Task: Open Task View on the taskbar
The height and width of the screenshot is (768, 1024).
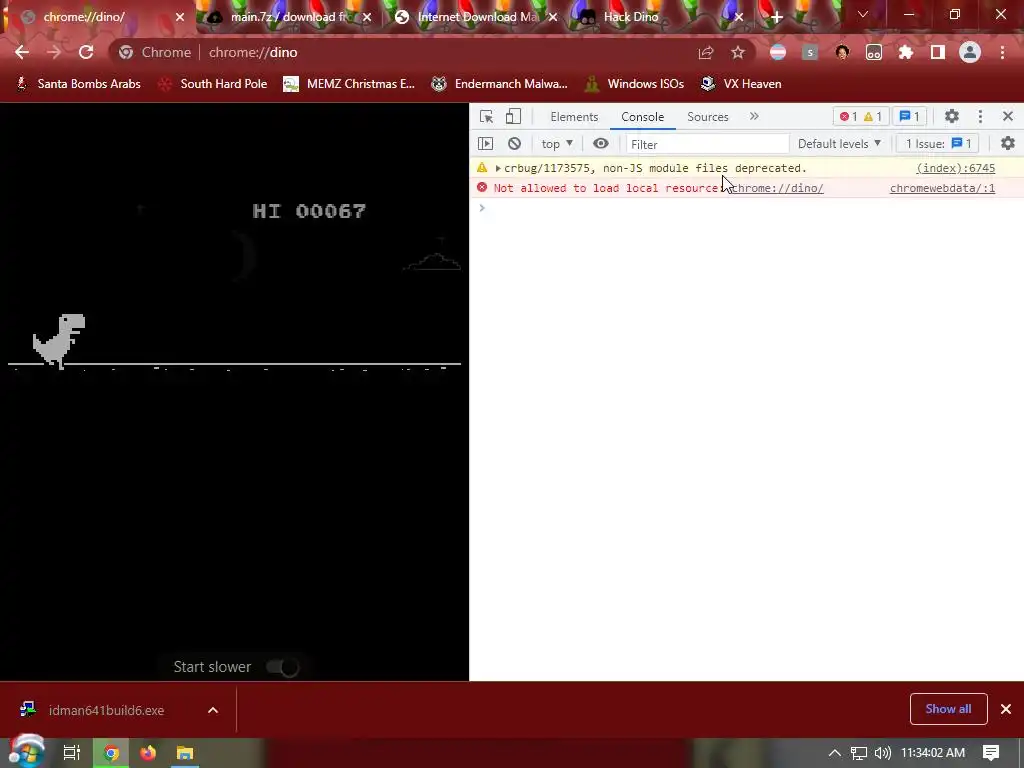Action: point(72,753)
